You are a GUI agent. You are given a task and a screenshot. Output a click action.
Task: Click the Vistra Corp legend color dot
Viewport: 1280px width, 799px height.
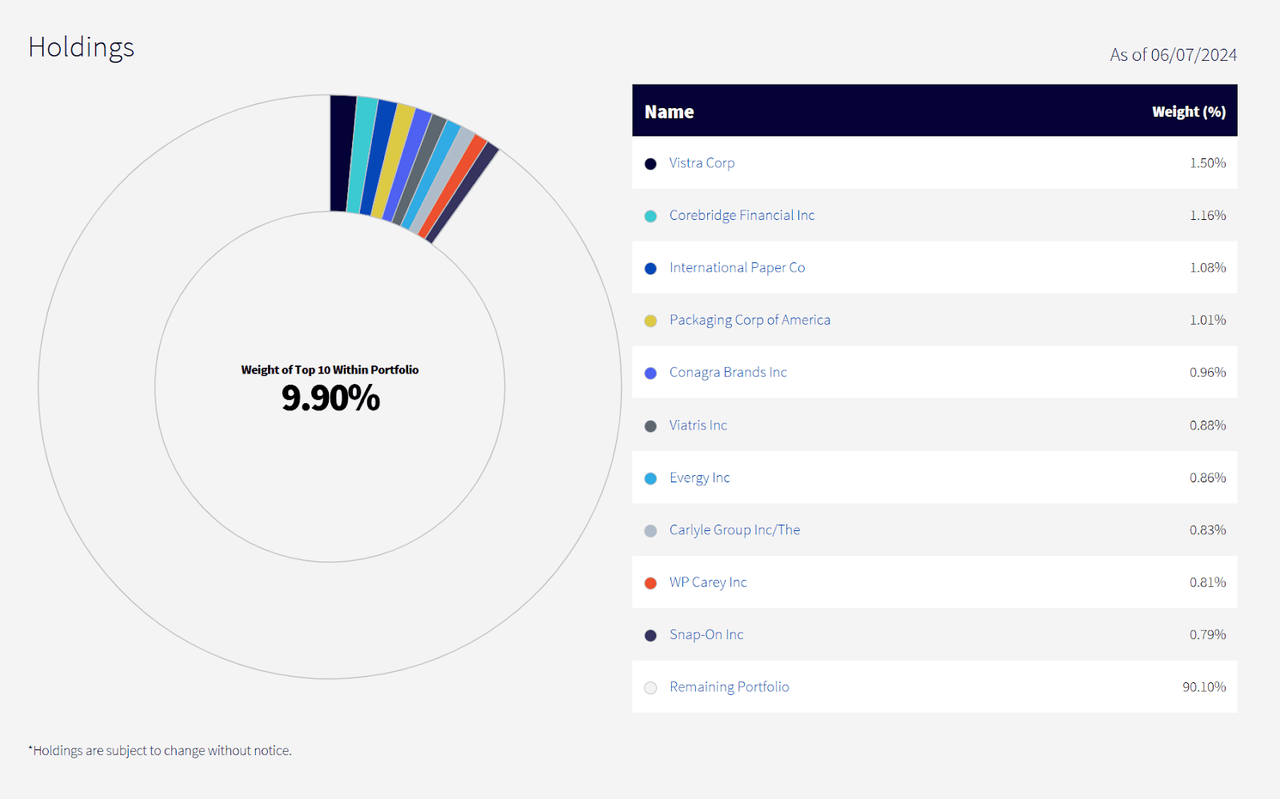pyautogui.click(x=650, y=163)
